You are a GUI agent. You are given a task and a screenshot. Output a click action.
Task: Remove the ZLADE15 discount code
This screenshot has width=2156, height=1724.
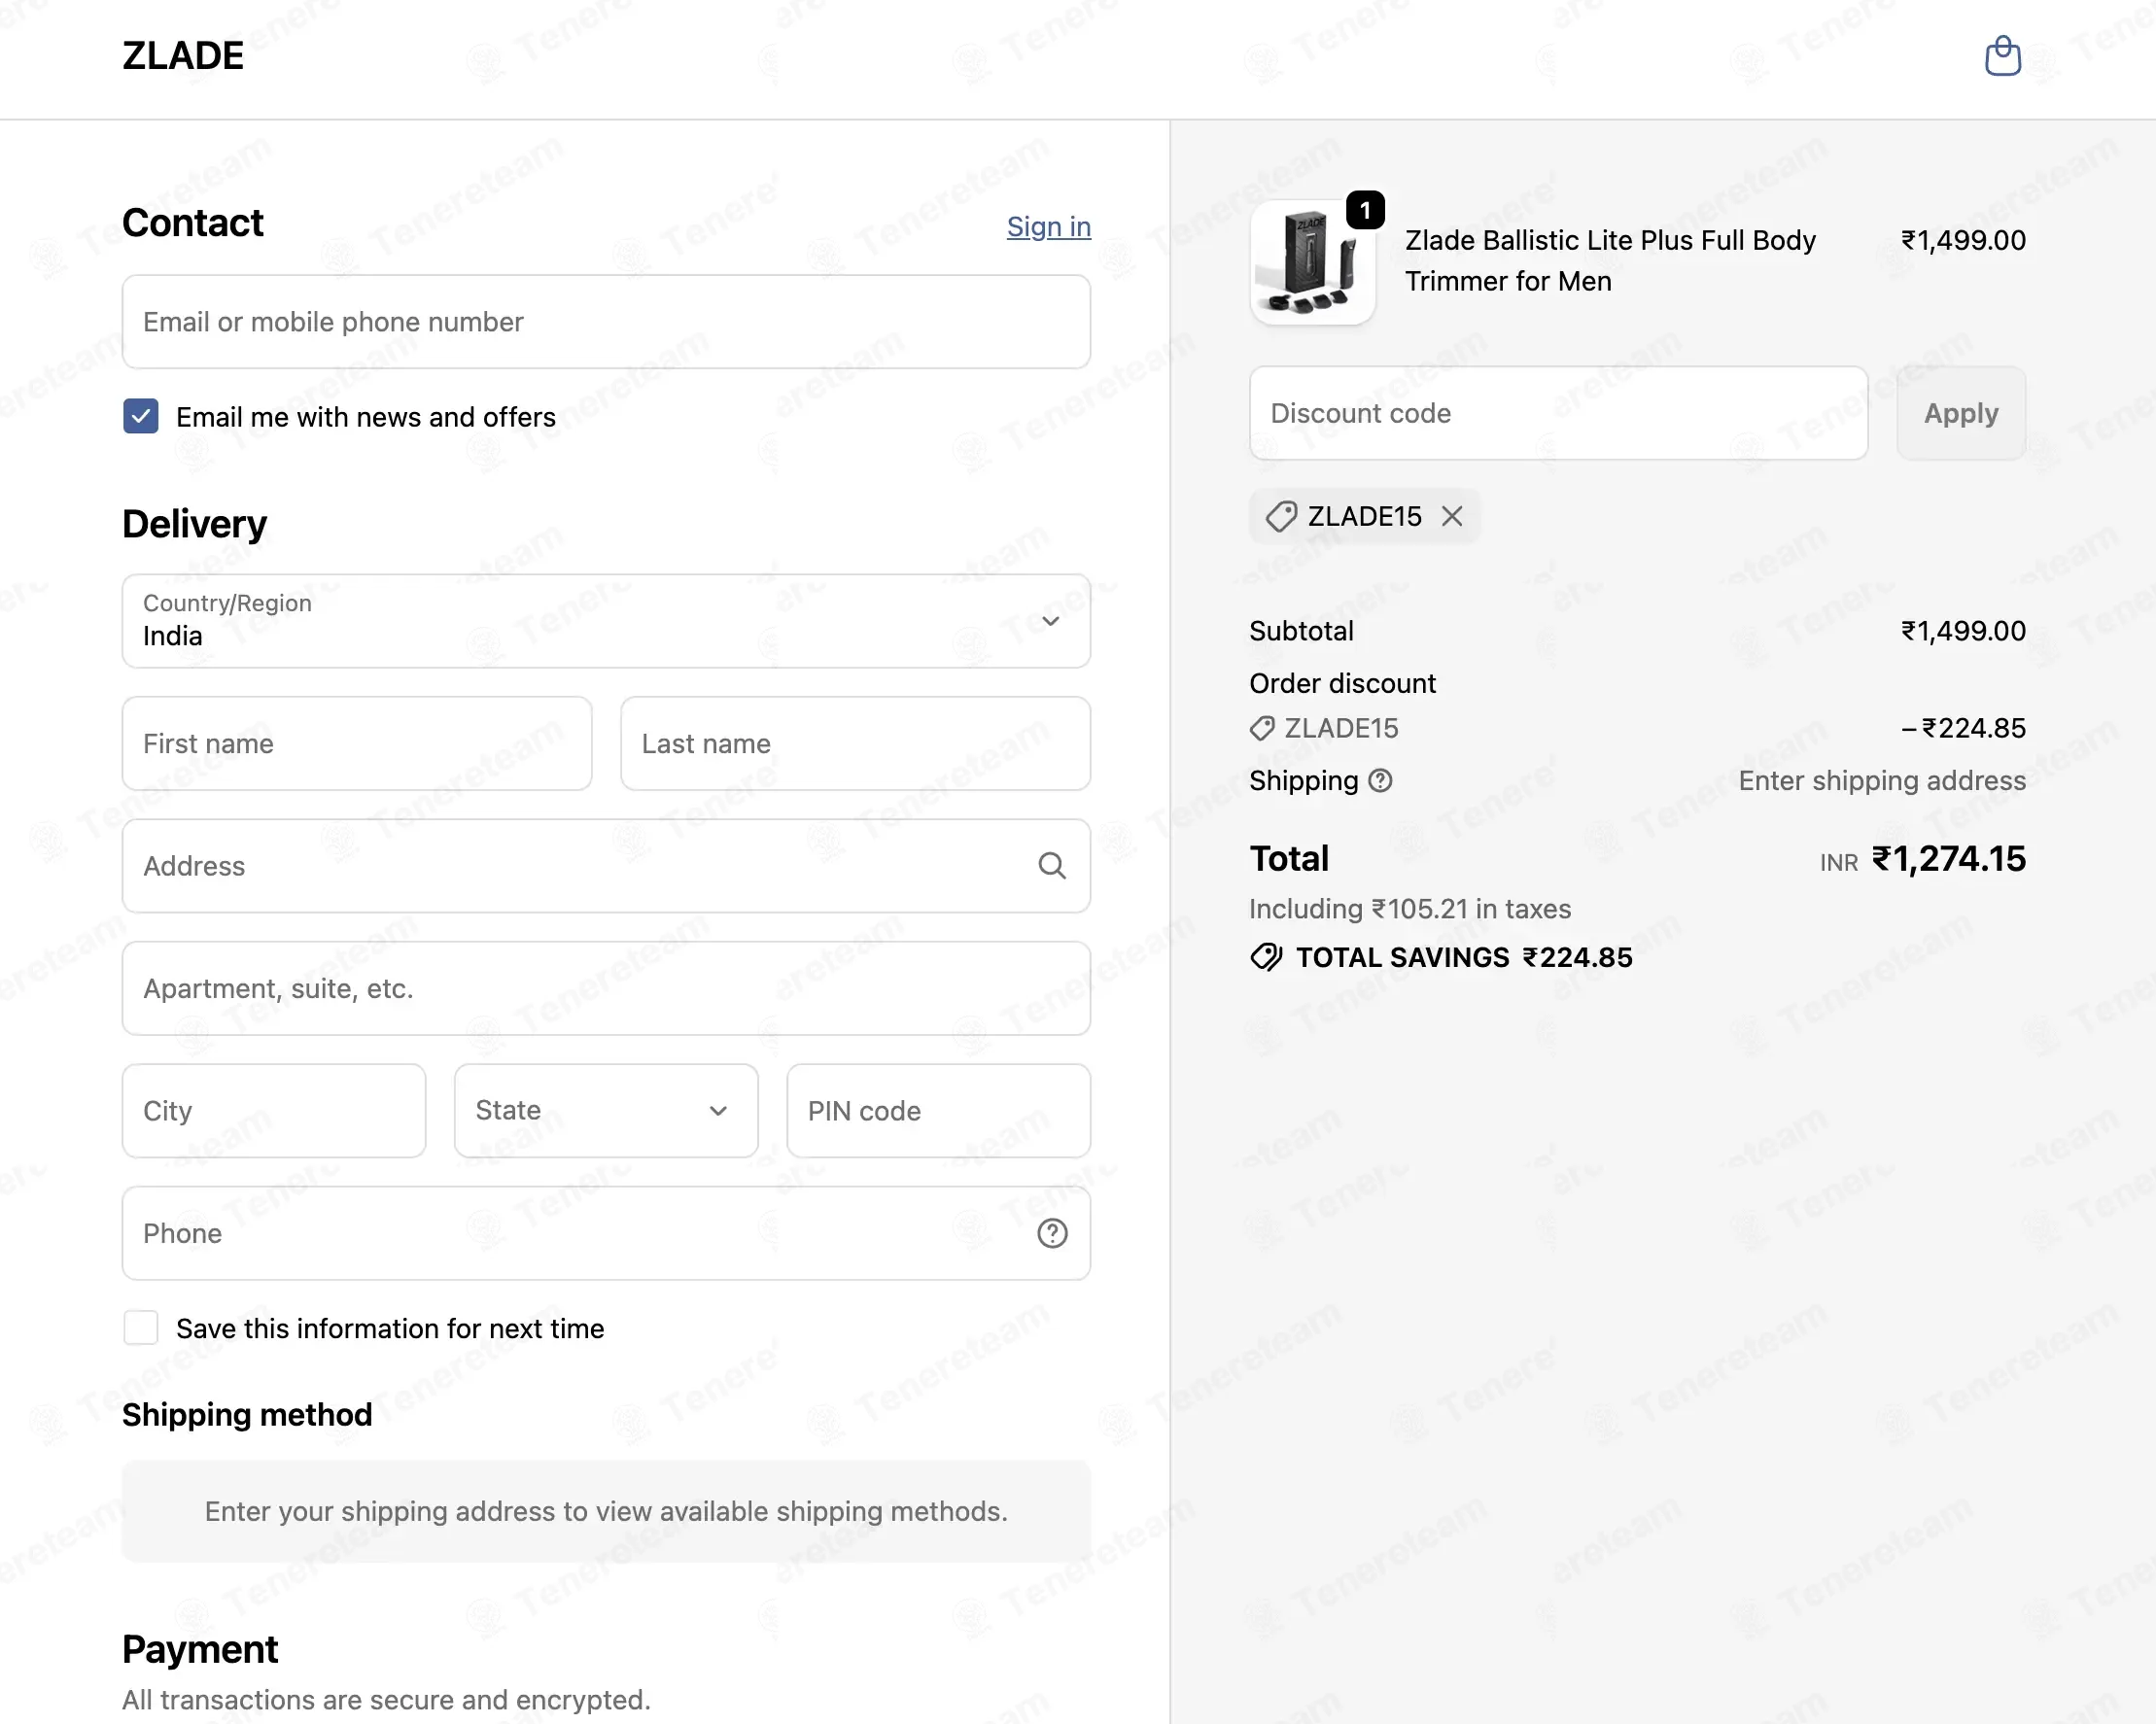[x=1452, y=516]
